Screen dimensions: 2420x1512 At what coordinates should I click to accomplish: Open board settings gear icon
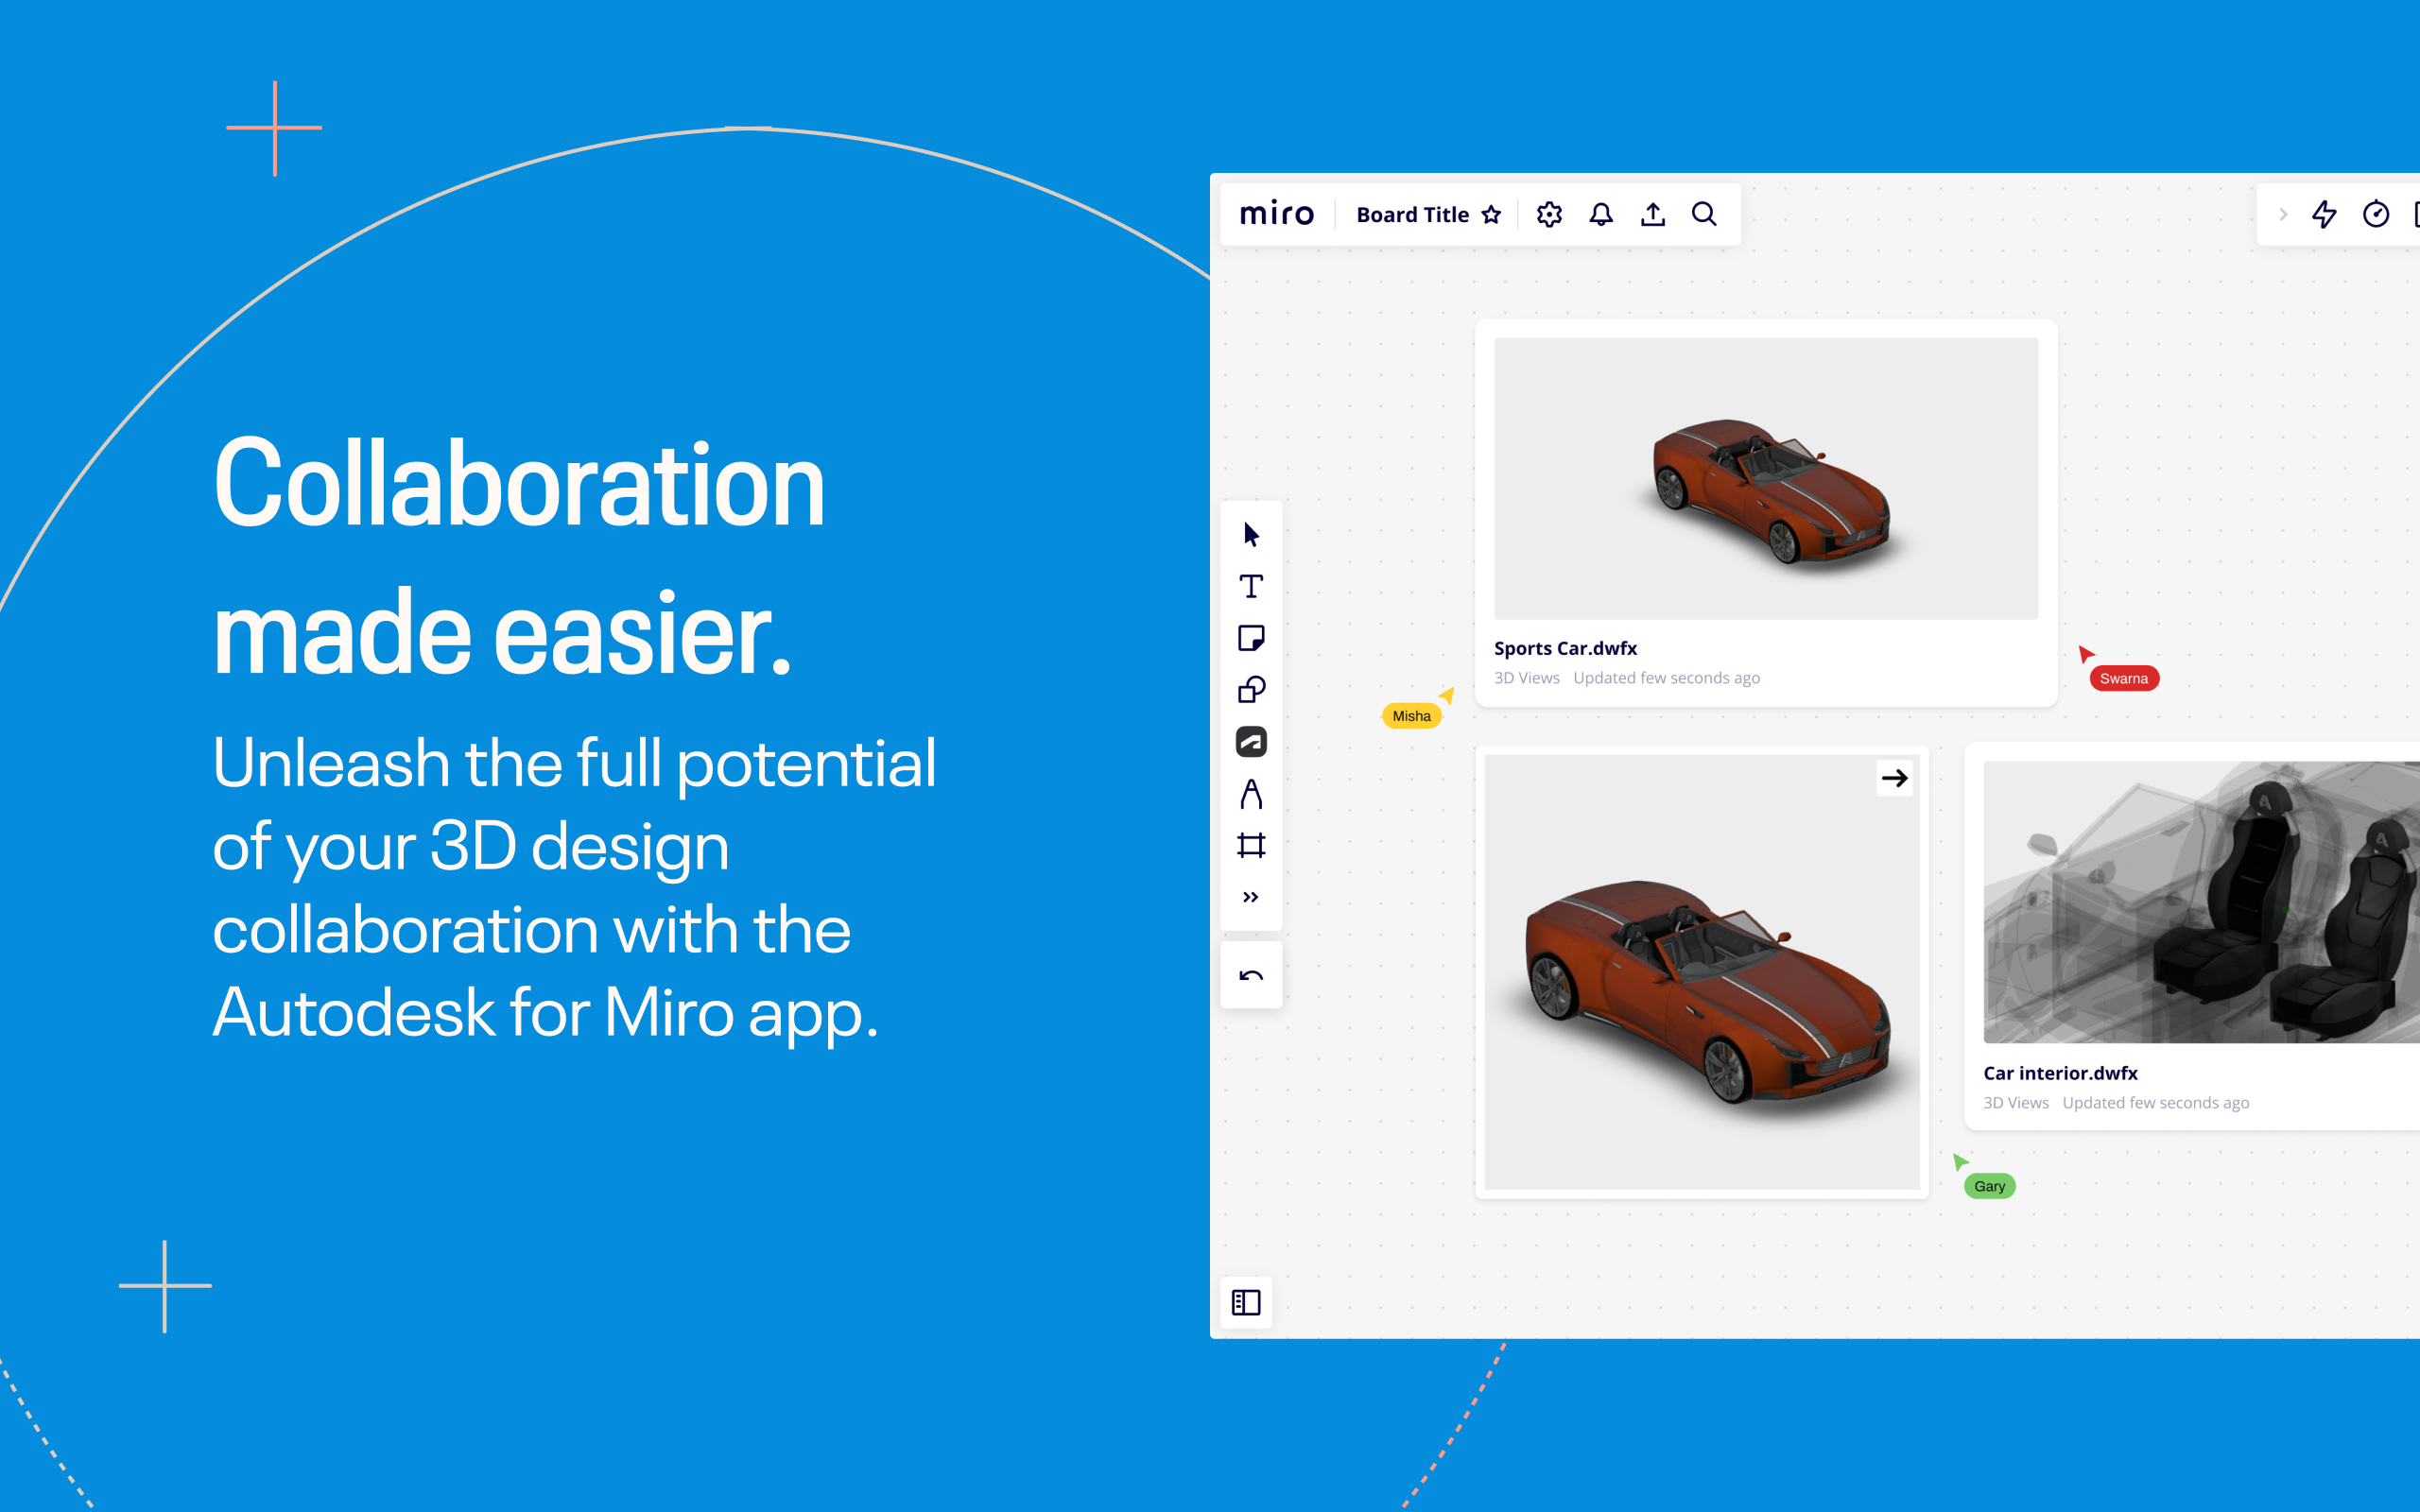[1549, 215]
